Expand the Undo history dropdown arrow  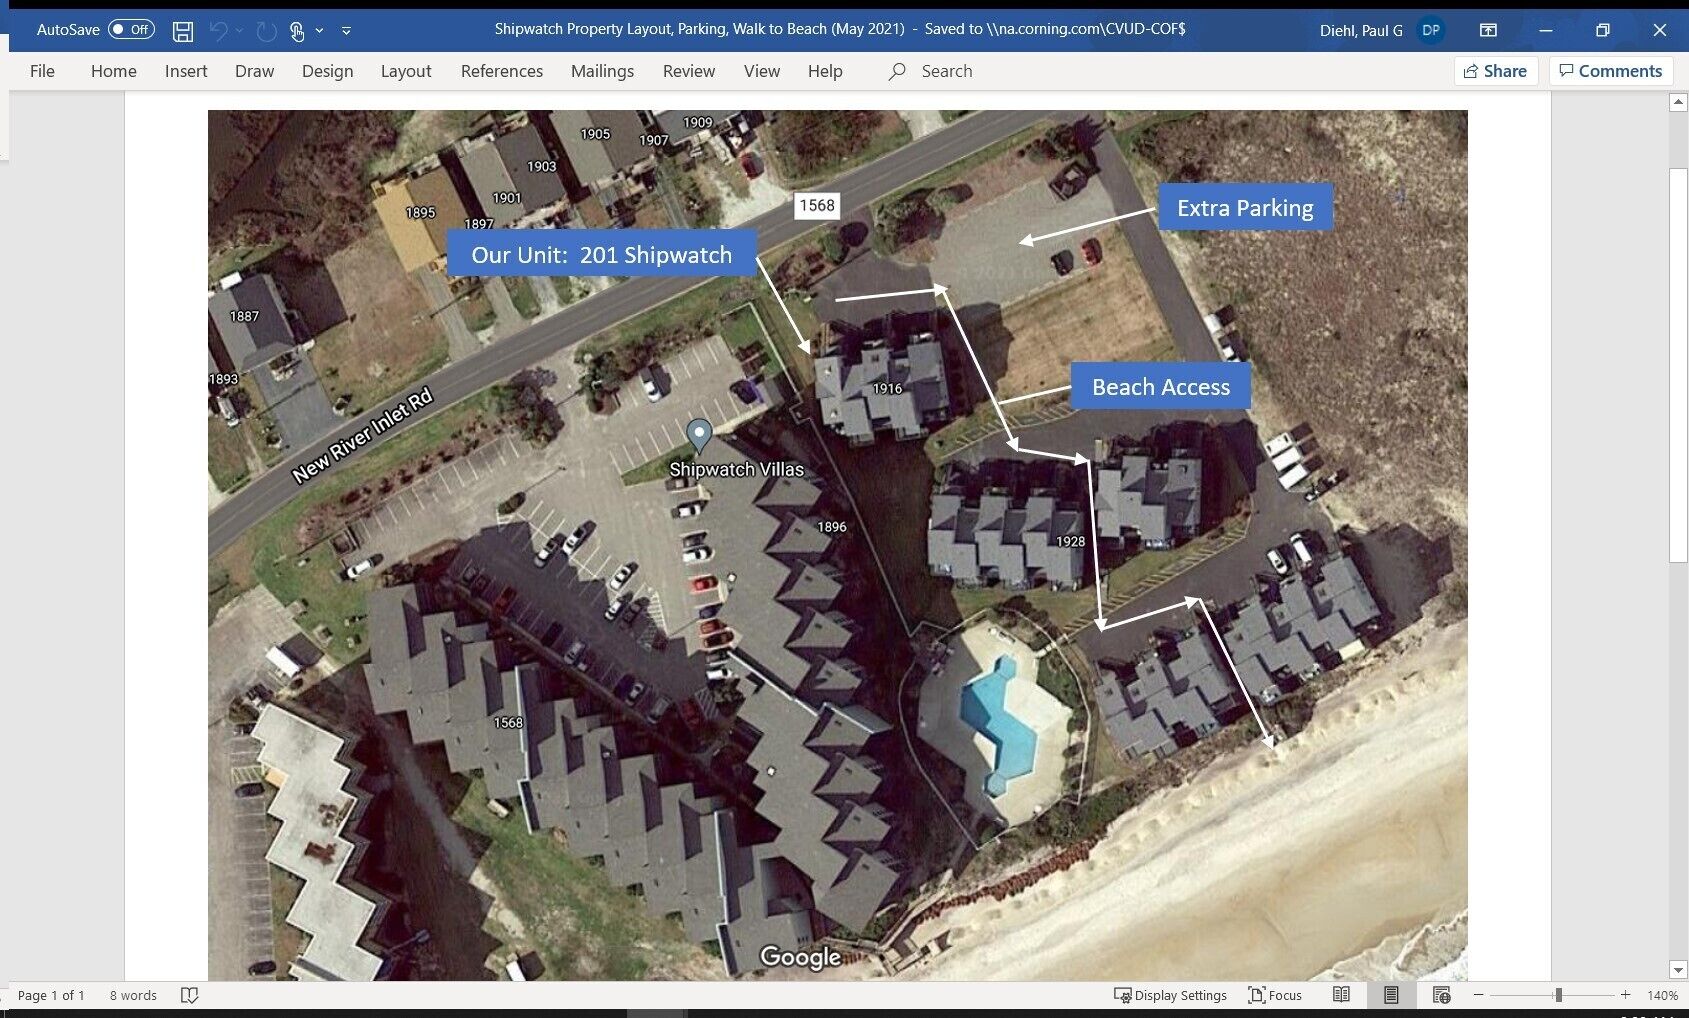tap(240, 31)
